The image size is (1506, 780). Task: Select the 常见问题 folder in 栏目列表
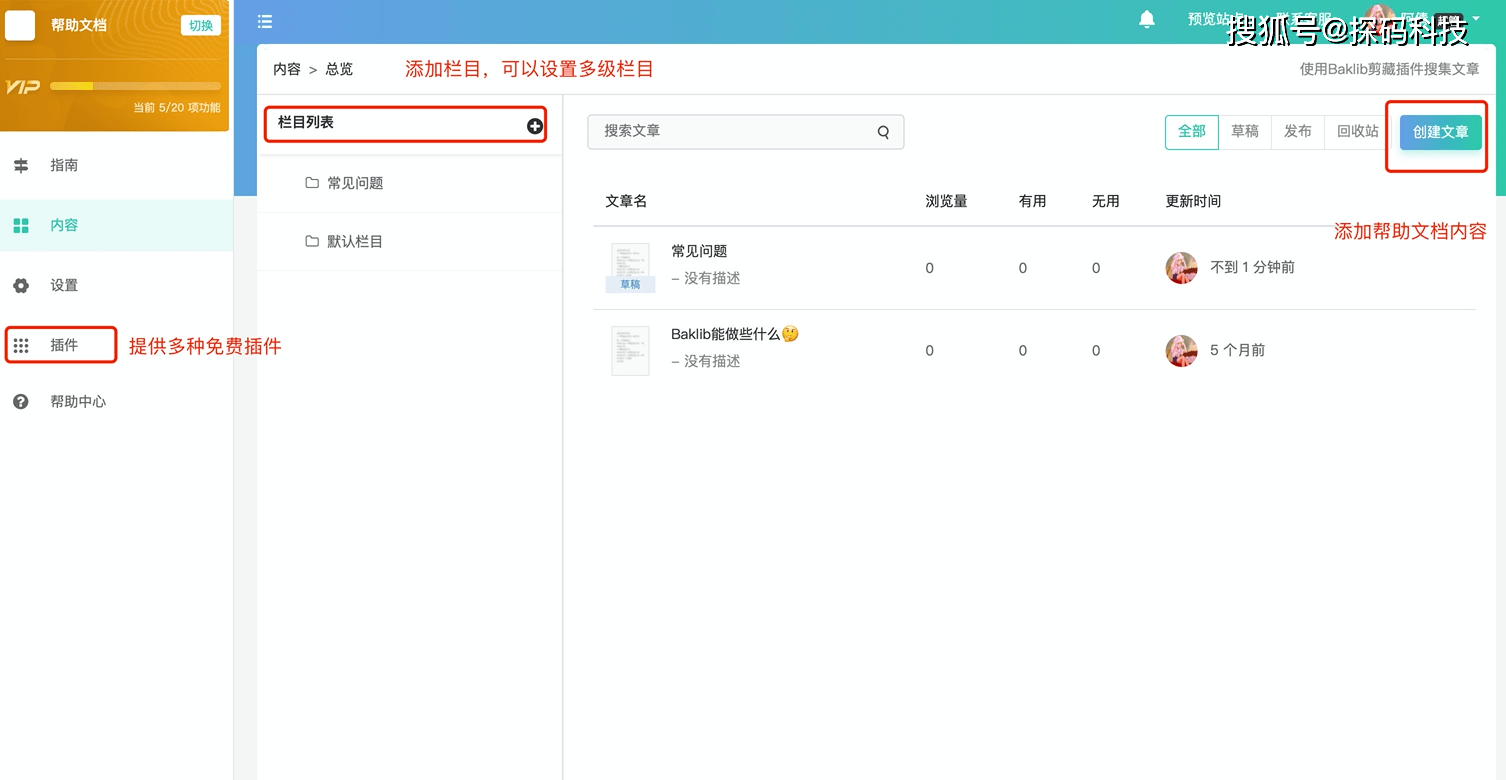coord(354,184)
